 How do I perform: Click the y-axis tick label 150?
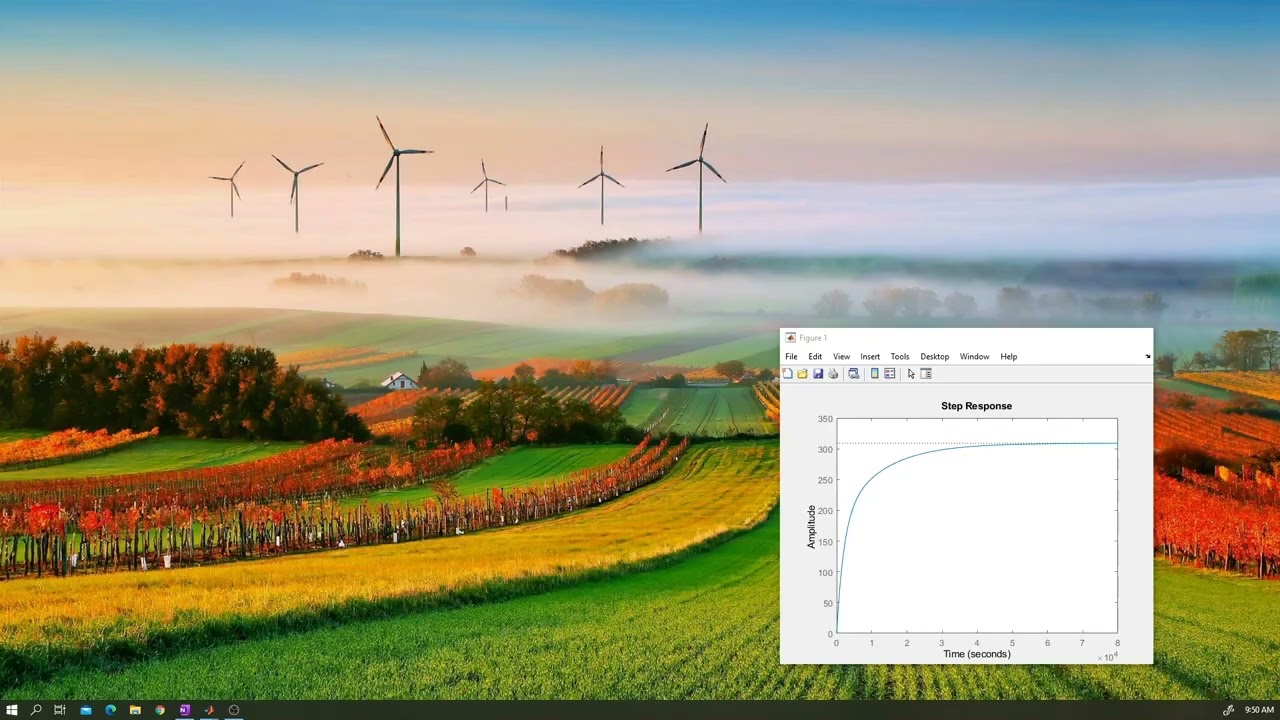point(825,542)
